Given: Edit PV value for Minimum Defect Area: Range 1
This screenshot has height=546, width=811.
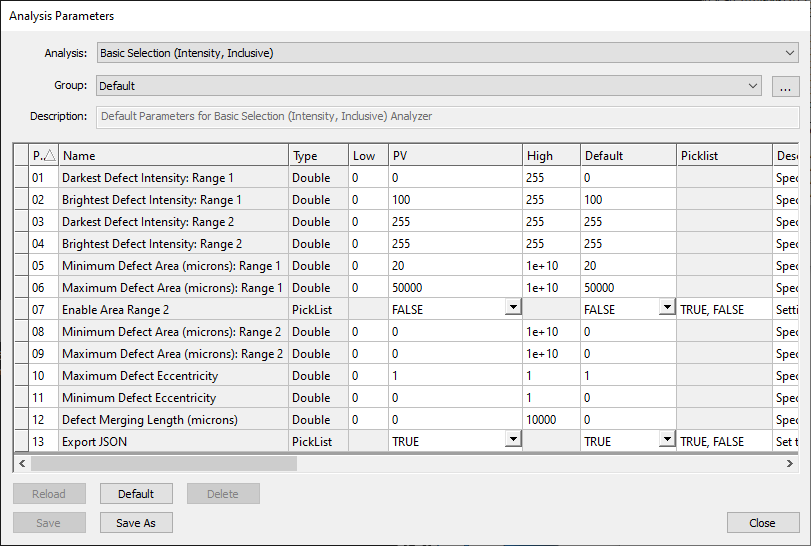Looking at the screenshot, I should [x=455, y=266].
